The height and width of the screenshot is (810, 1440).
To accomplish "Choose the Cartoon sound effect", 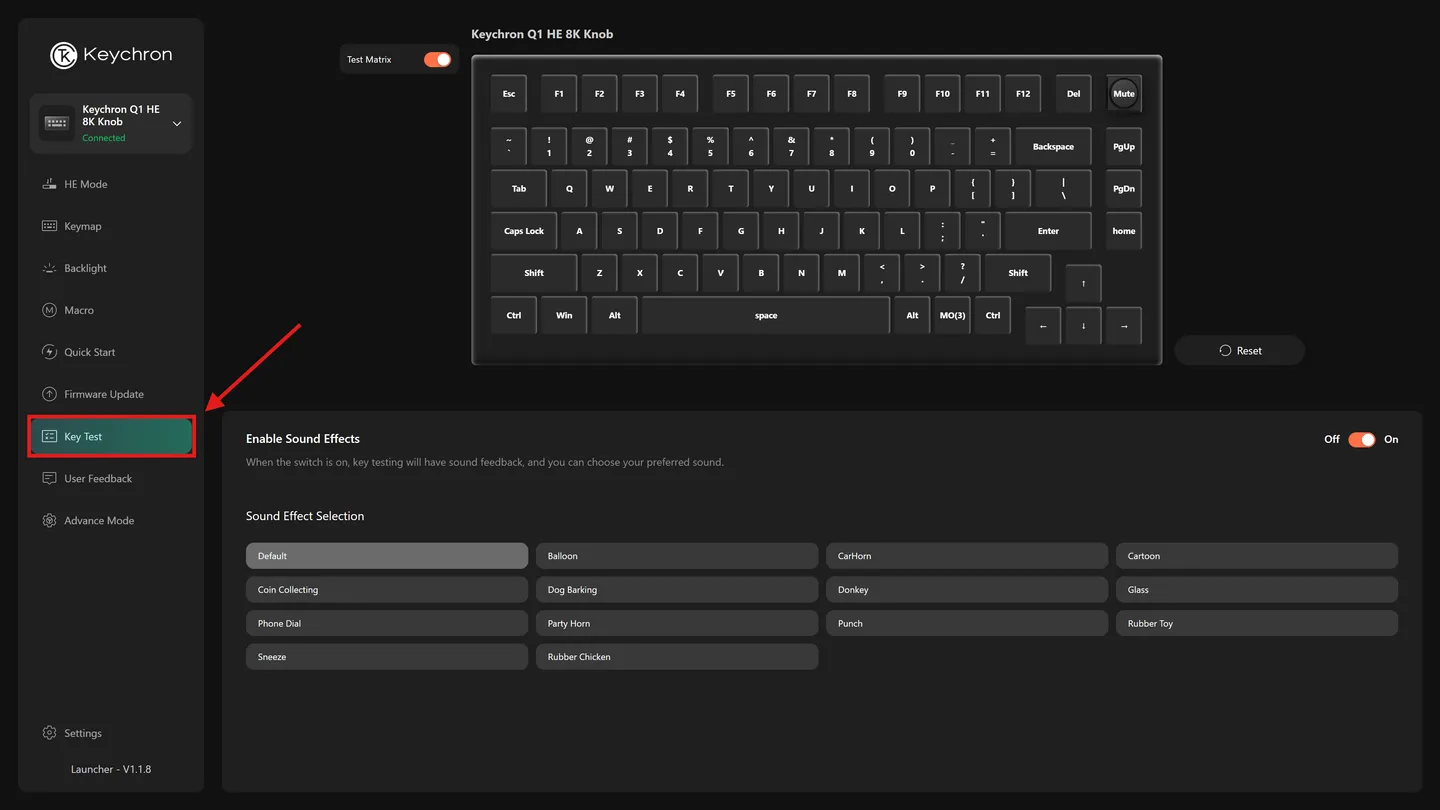I will pos(1257,556).
